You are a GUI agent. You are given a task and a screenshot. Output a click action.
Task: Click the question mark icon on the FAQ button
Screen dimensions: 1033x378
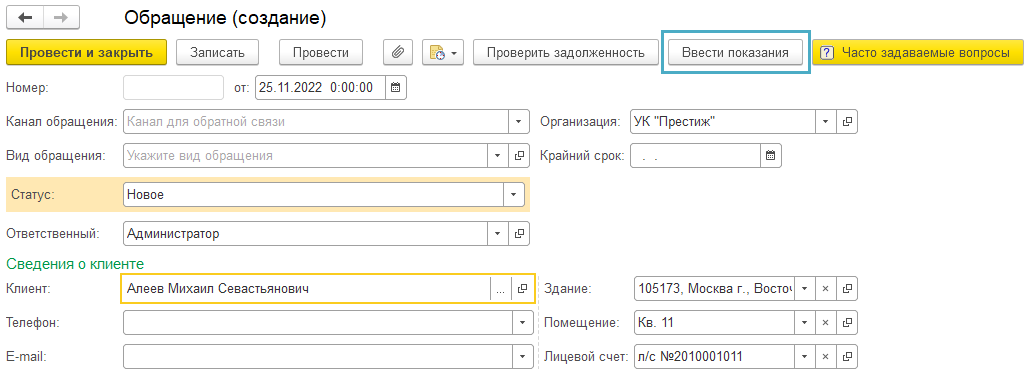point(827,53)
